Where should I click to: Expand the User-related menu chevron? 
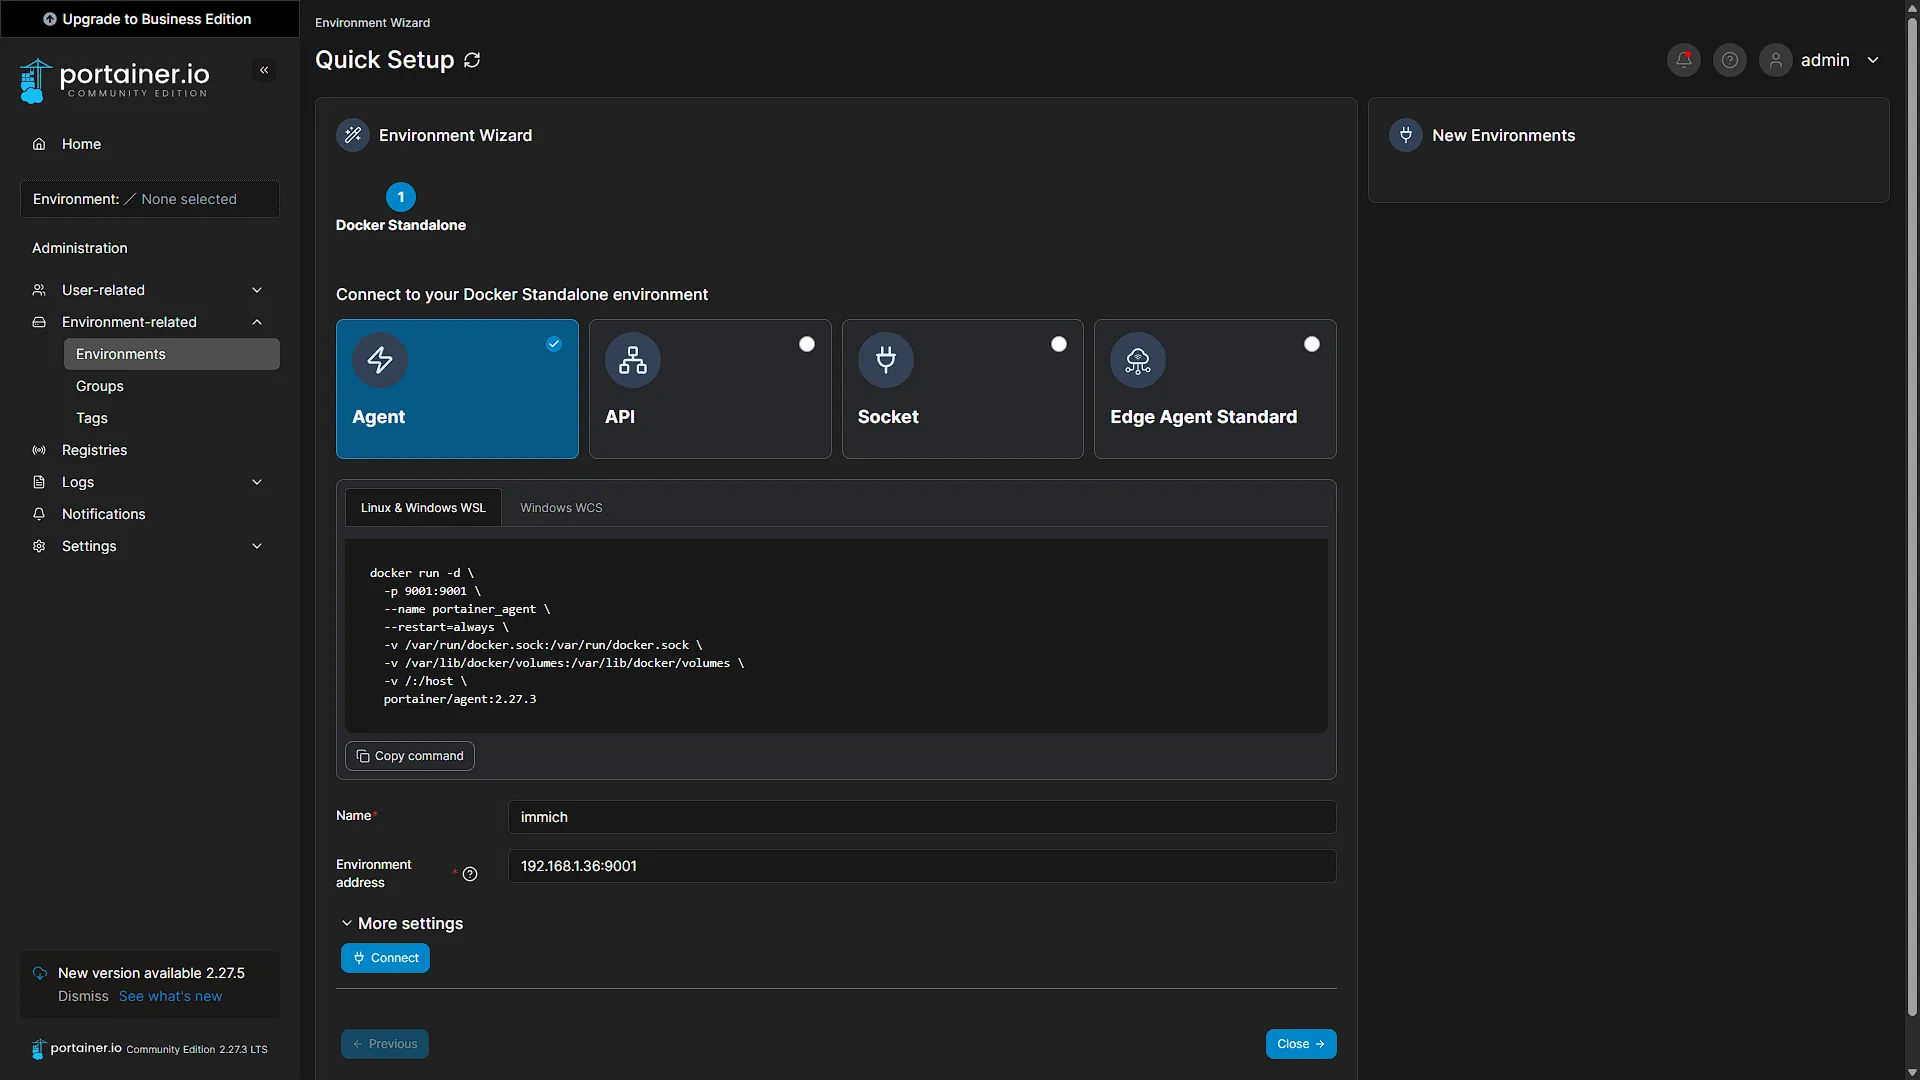tap(257, 290)
